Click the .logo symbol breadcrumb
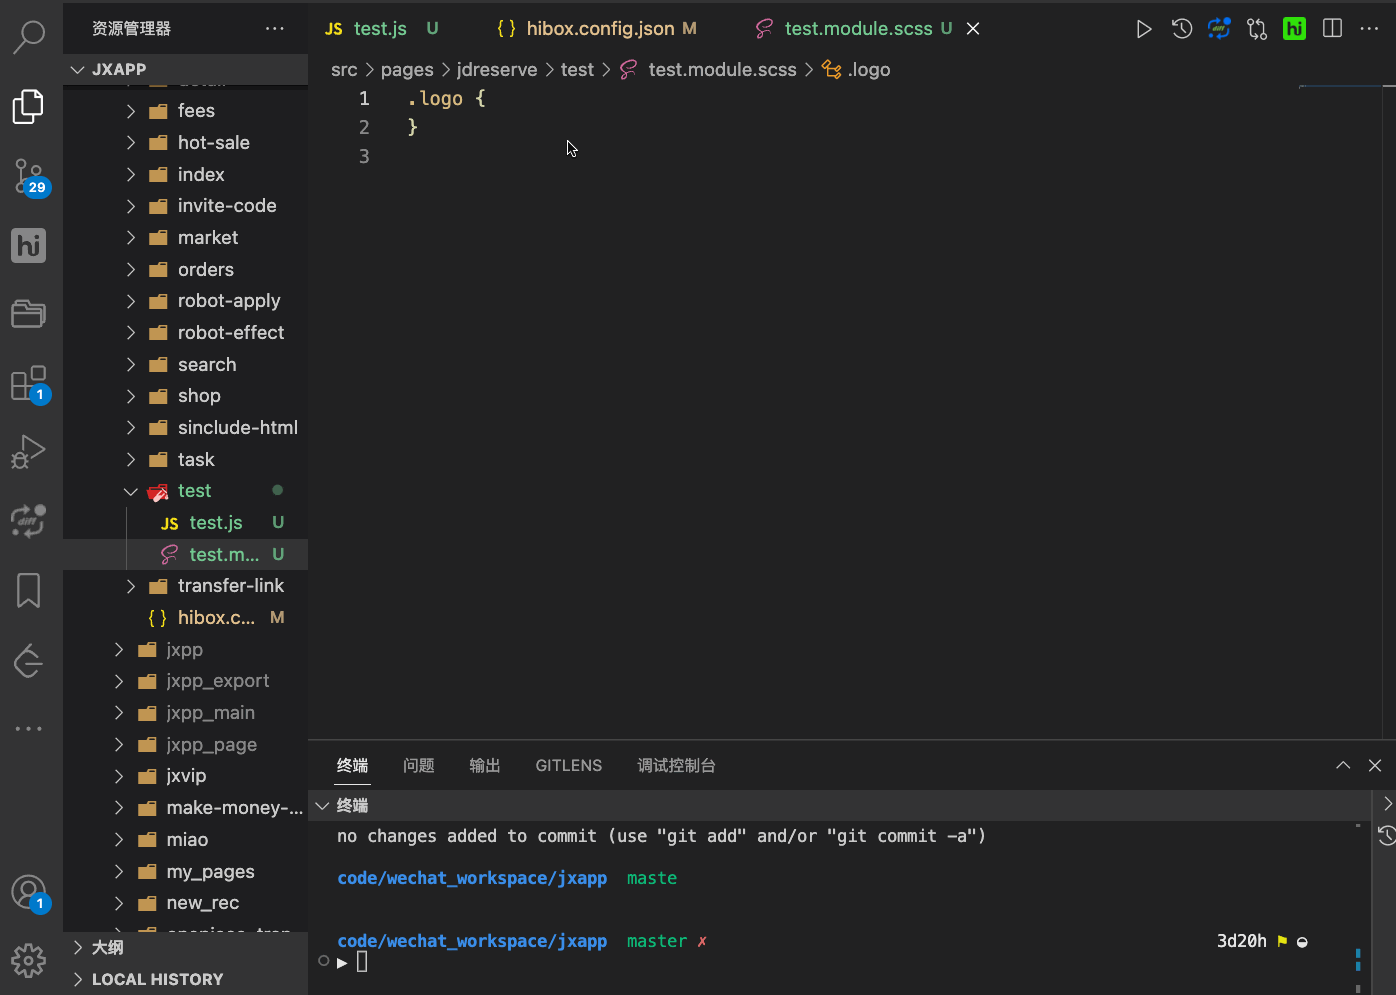Image resolution: width=1396 pixels, height=995 pixels. (x=856, y=70)
